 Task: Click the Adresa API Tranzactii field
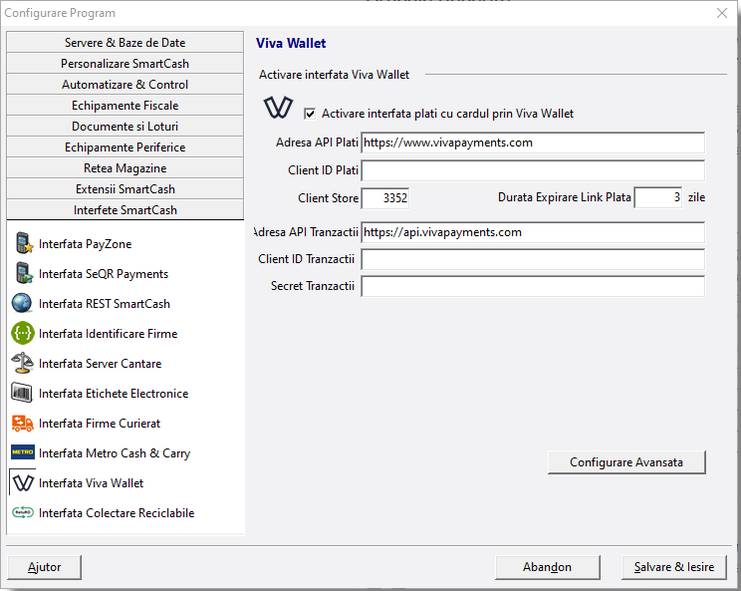(533, 232)
